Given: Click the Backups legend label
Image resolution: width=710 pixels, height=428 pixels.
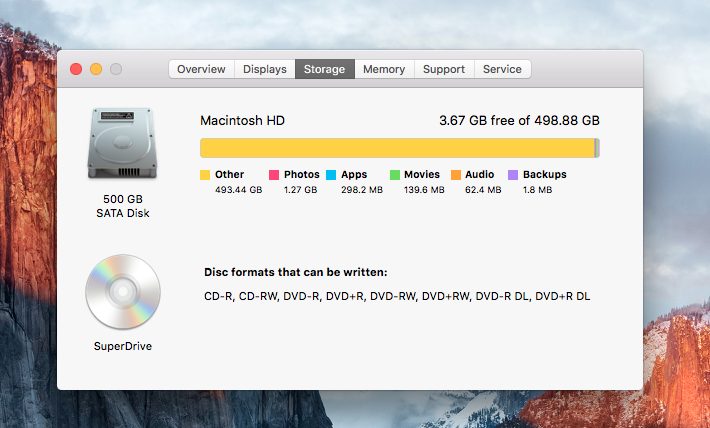Looking at the screenshot, I should click(545, 175).
